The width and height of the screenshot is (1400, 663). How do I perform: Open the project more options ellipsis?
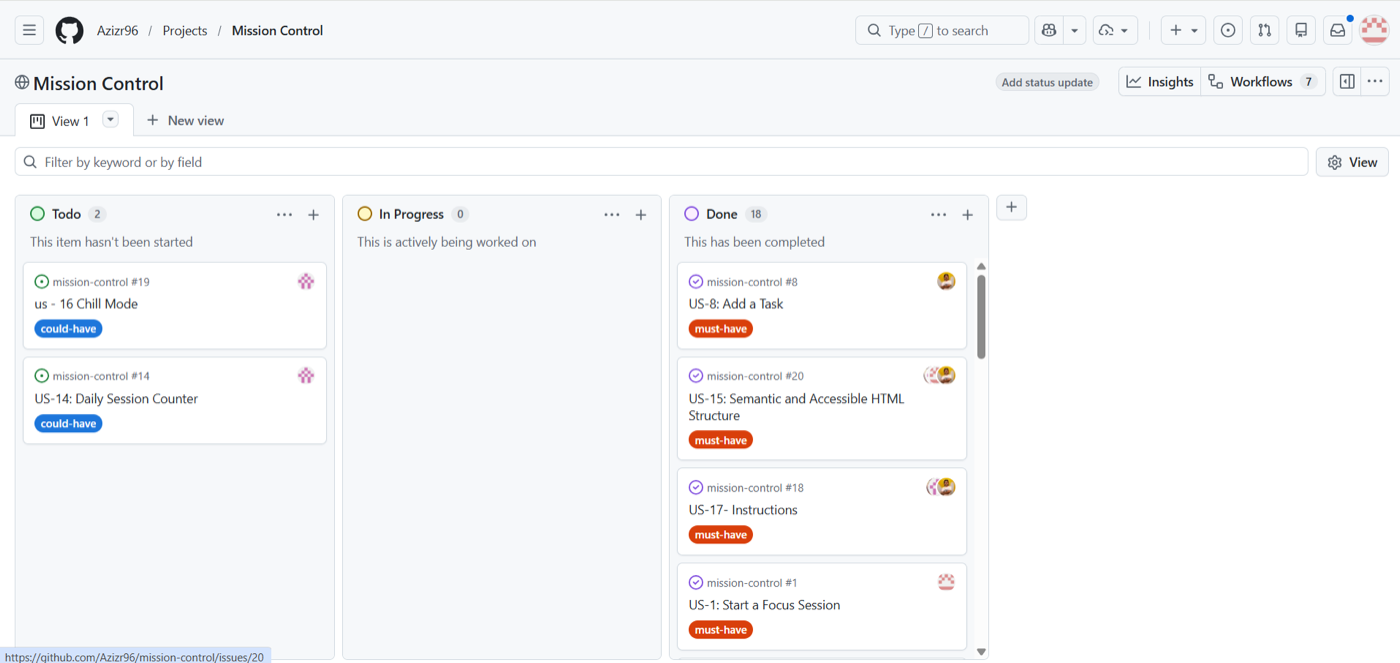click(1375, 82)
